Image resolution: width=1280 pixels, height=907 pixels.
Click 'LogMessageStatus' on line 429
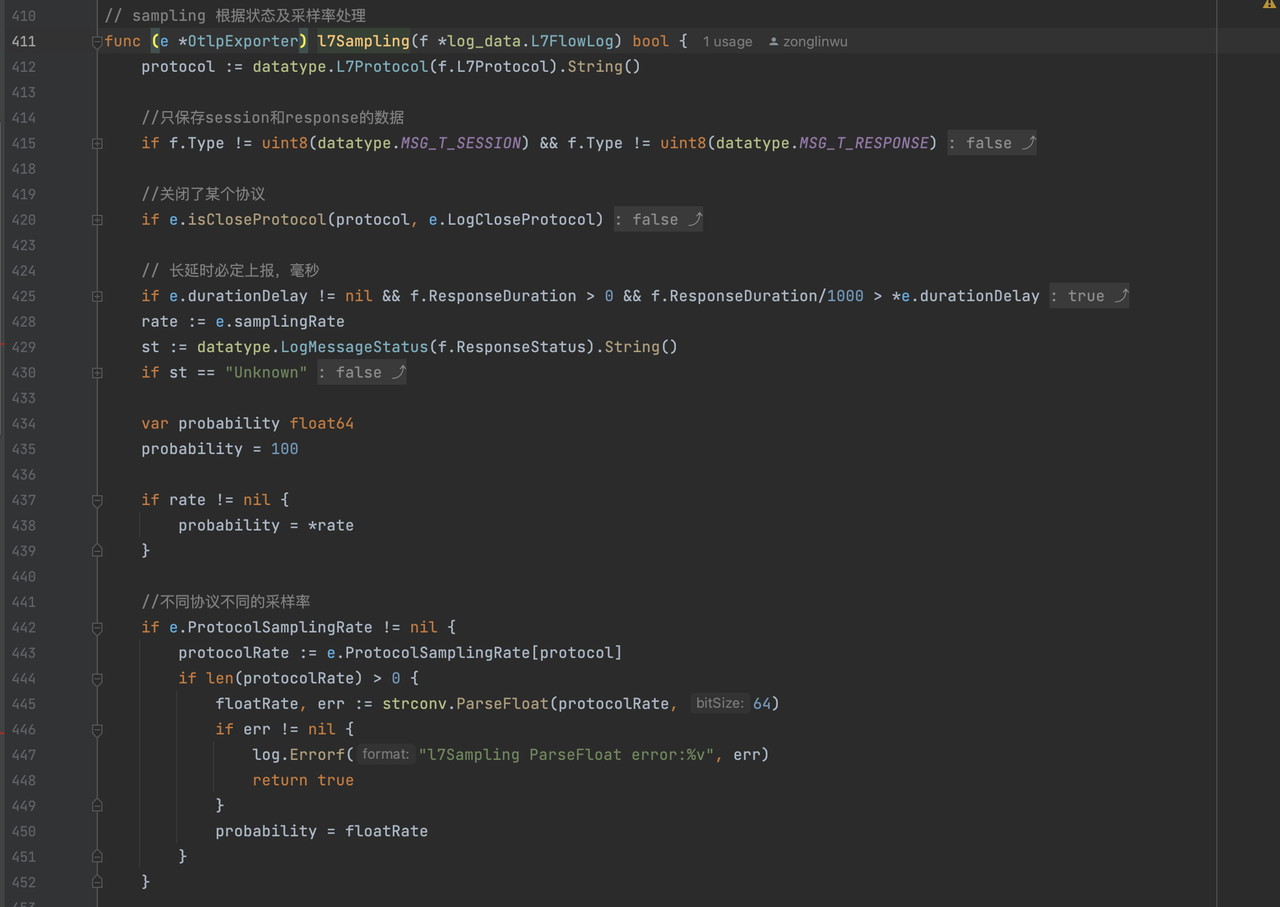point(354,347)
